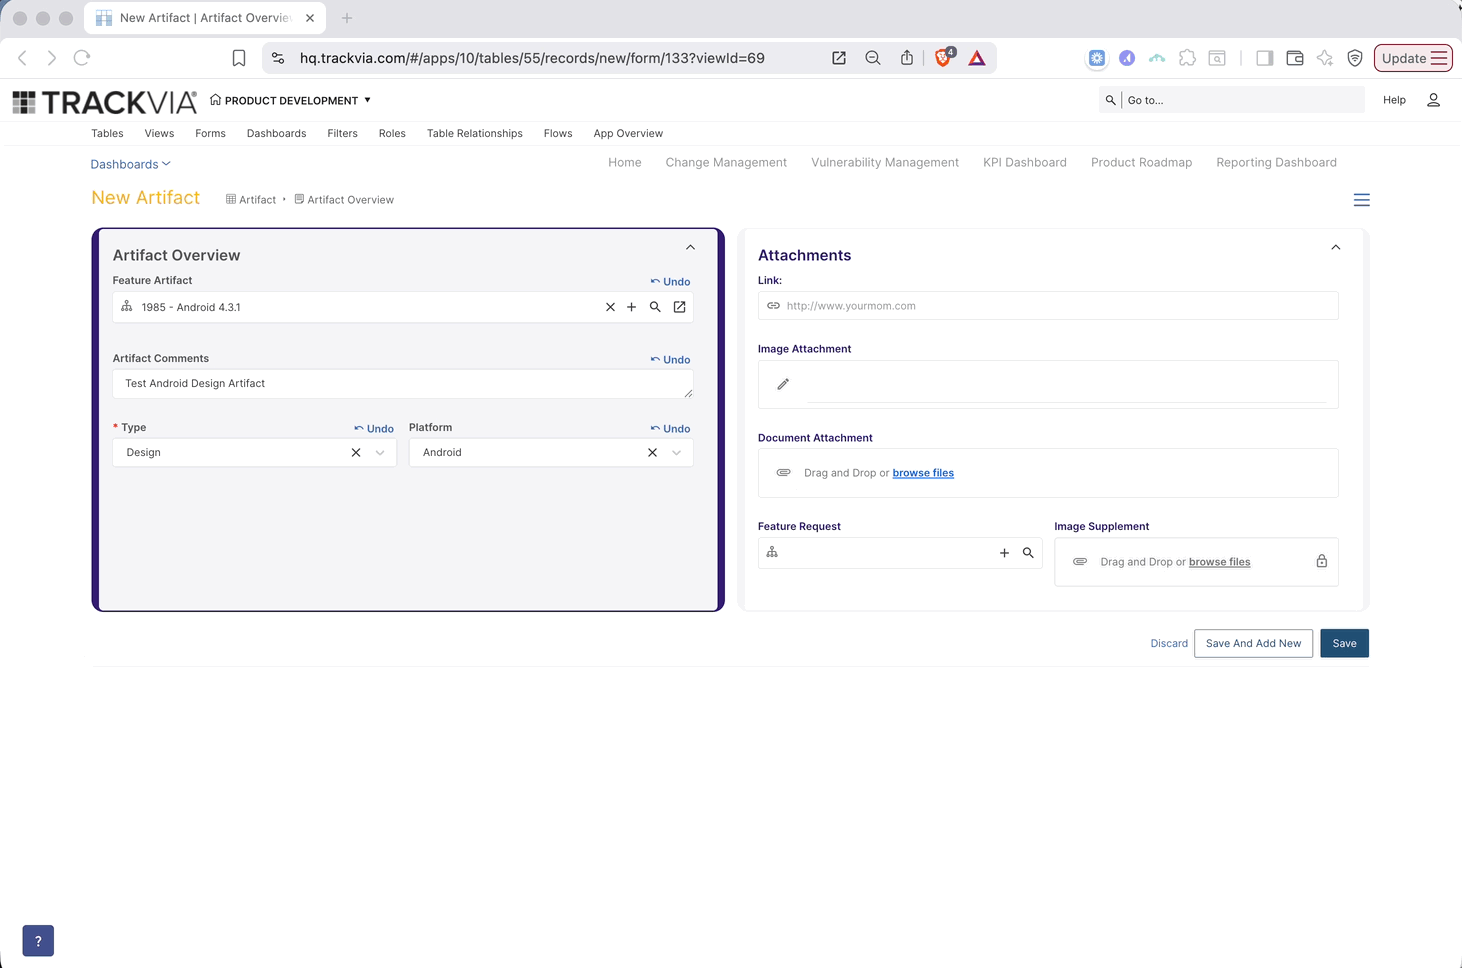The image size is (1462, 968).
Task: Switch to the Forms tab
Action: (x=210, y=133)
